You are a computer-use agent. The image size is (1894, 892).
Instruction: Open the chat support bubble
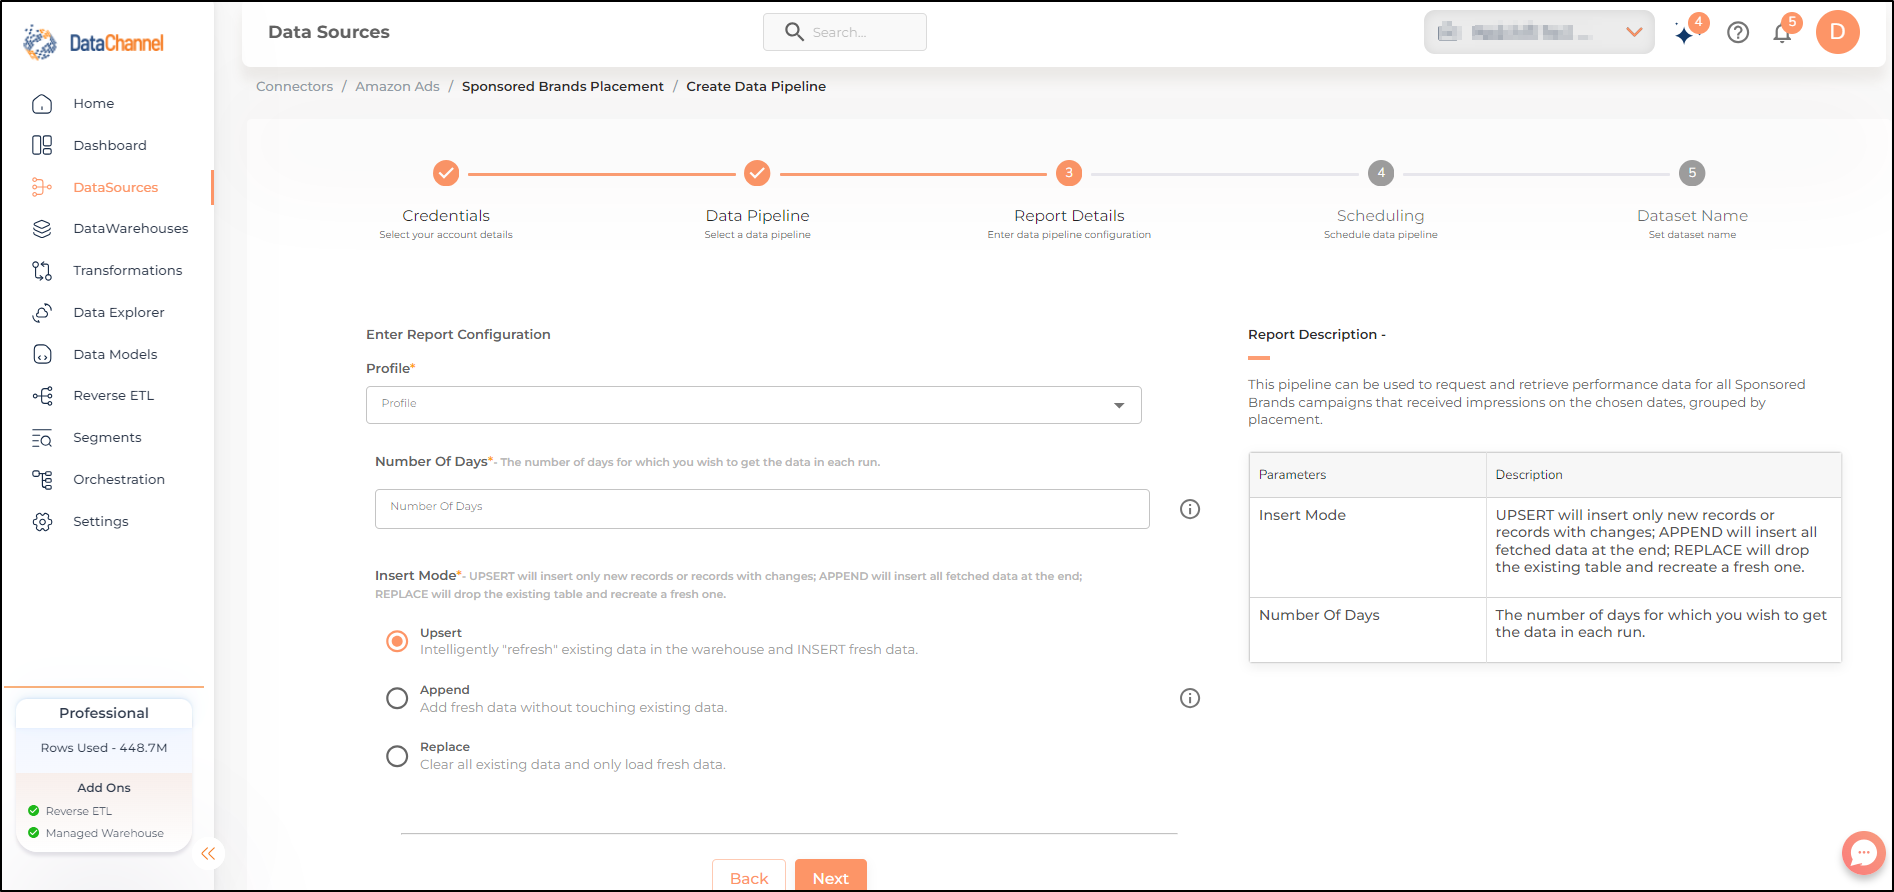pos(1863,853)
